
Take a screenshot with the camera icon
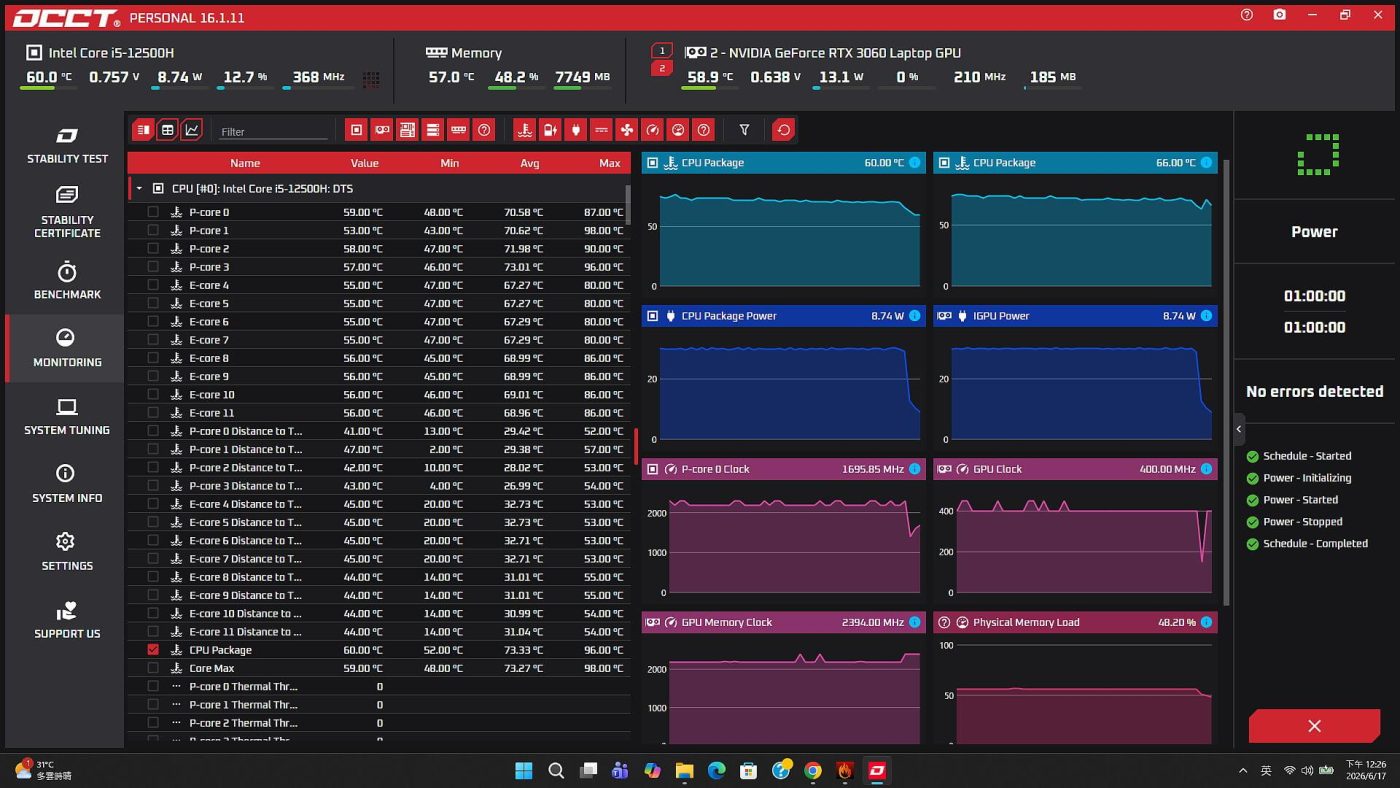[1280, 15]
